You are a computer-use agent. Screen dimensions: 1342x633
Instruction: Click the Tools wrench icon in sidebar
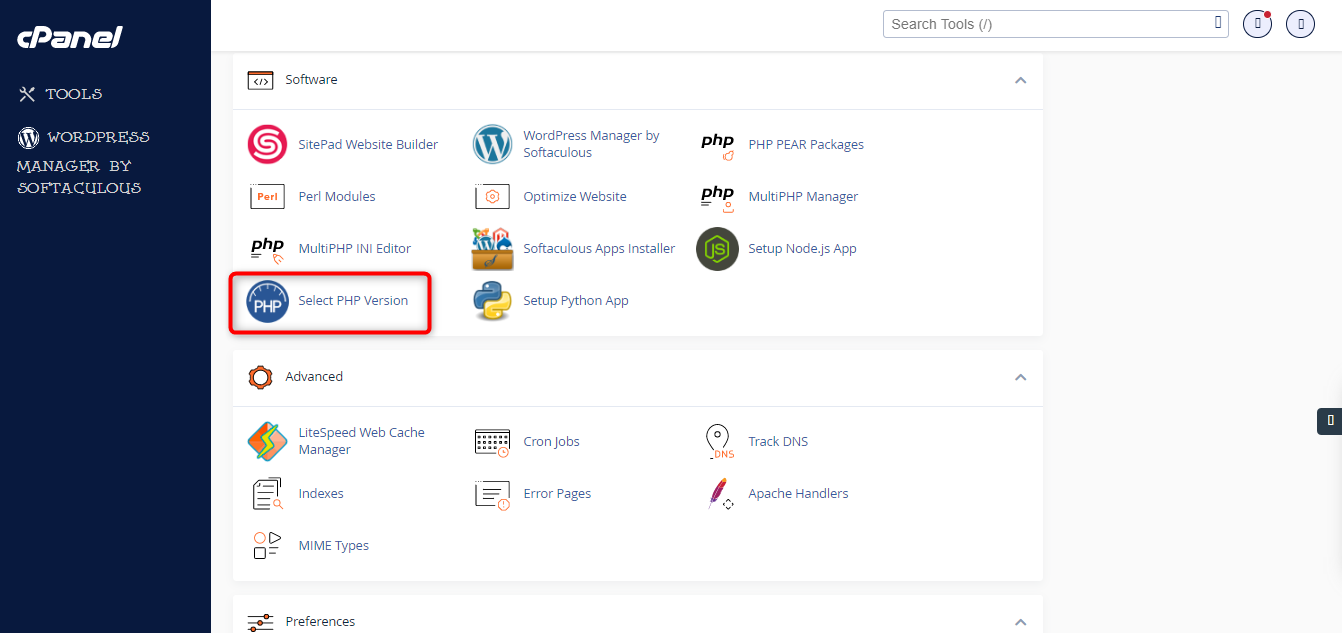point(27,94)
